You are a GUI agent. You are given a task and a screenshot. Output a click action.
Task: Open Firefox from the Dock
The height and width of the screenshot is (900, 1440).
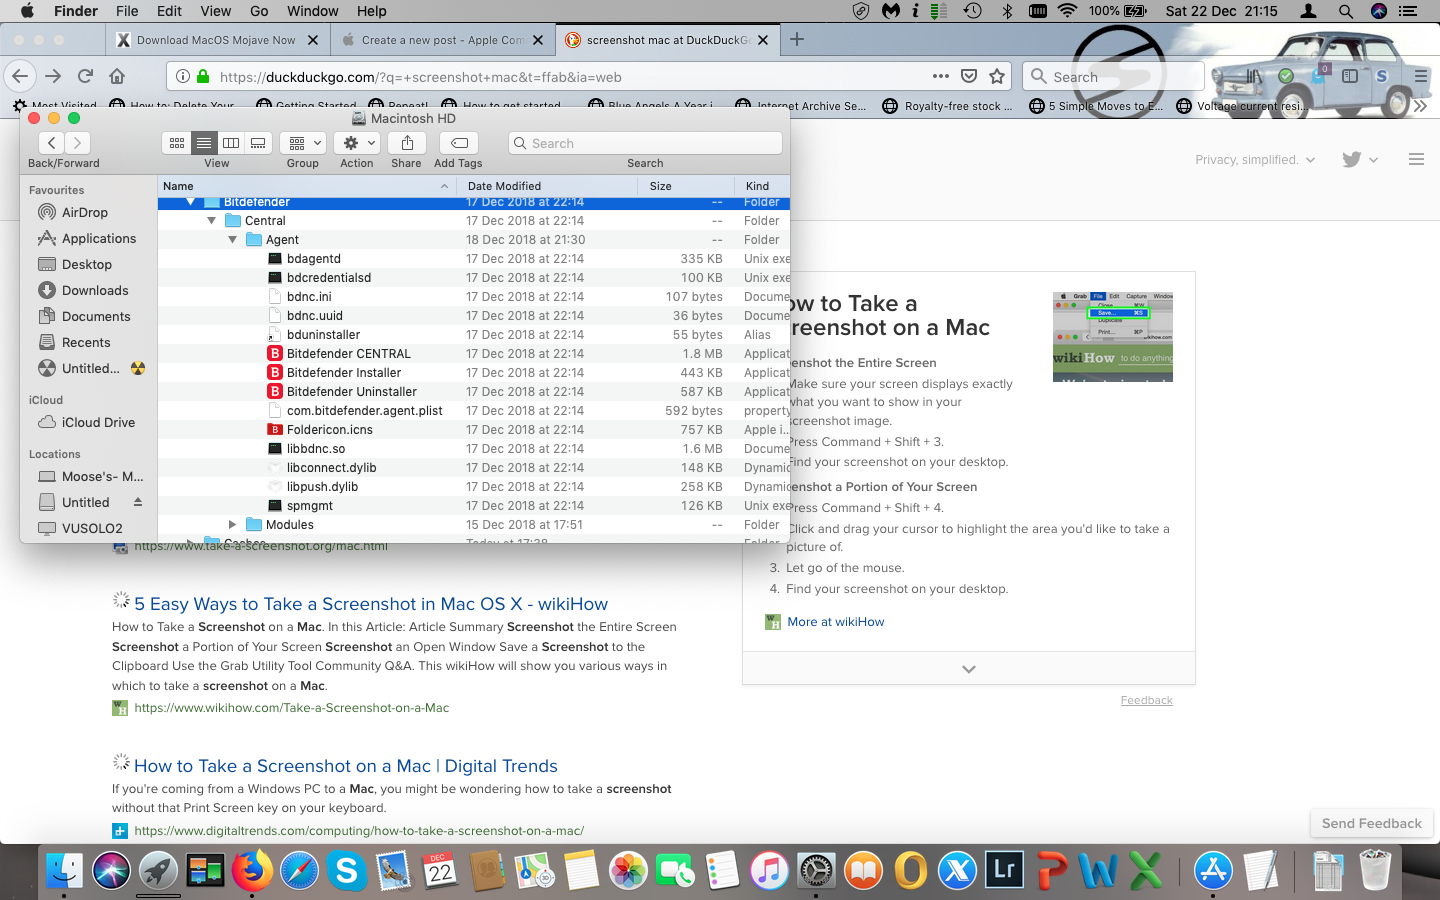pos(252,870)
